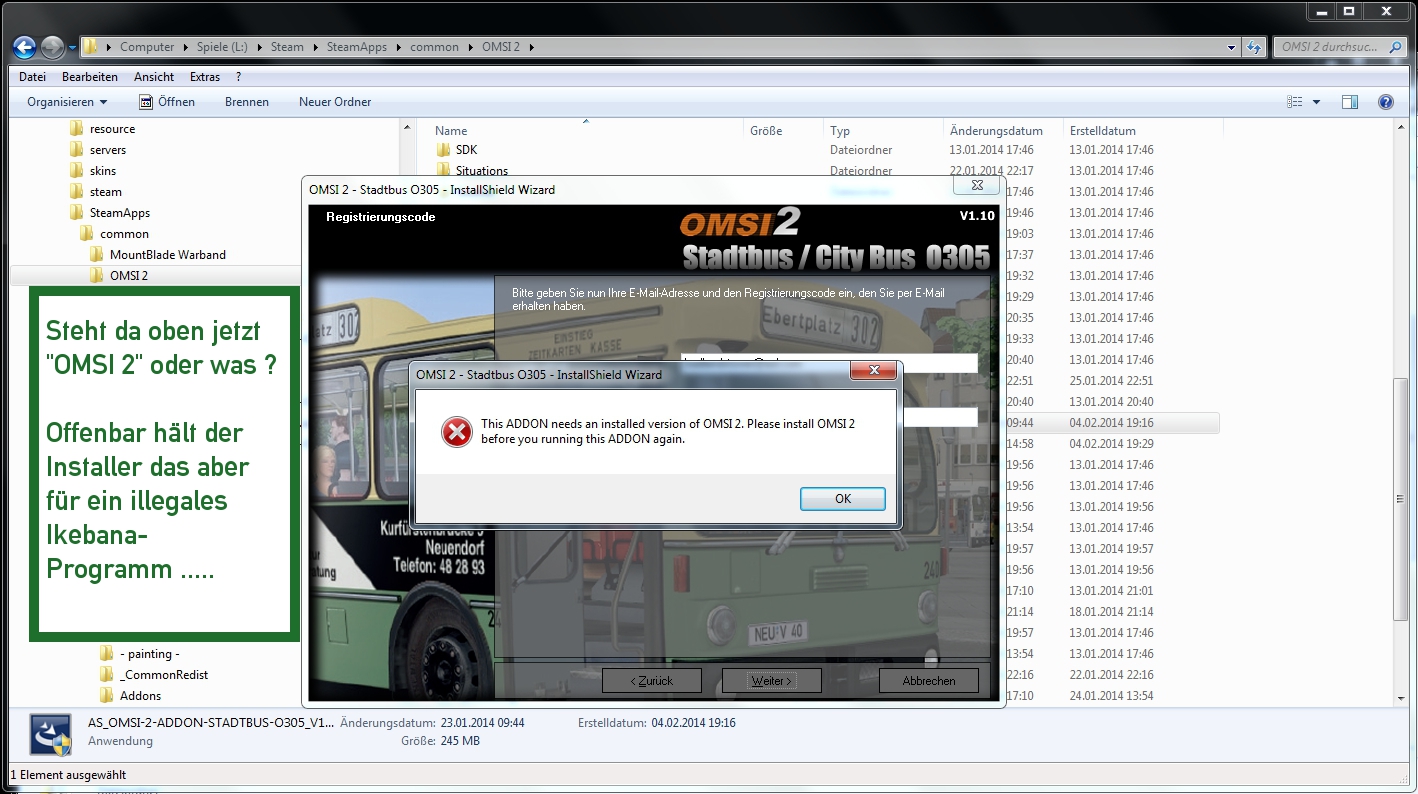Click Abbrechen in the InstallShield wizard
The width and height of the screenshot is (1418, 794).
coord(929,680)
